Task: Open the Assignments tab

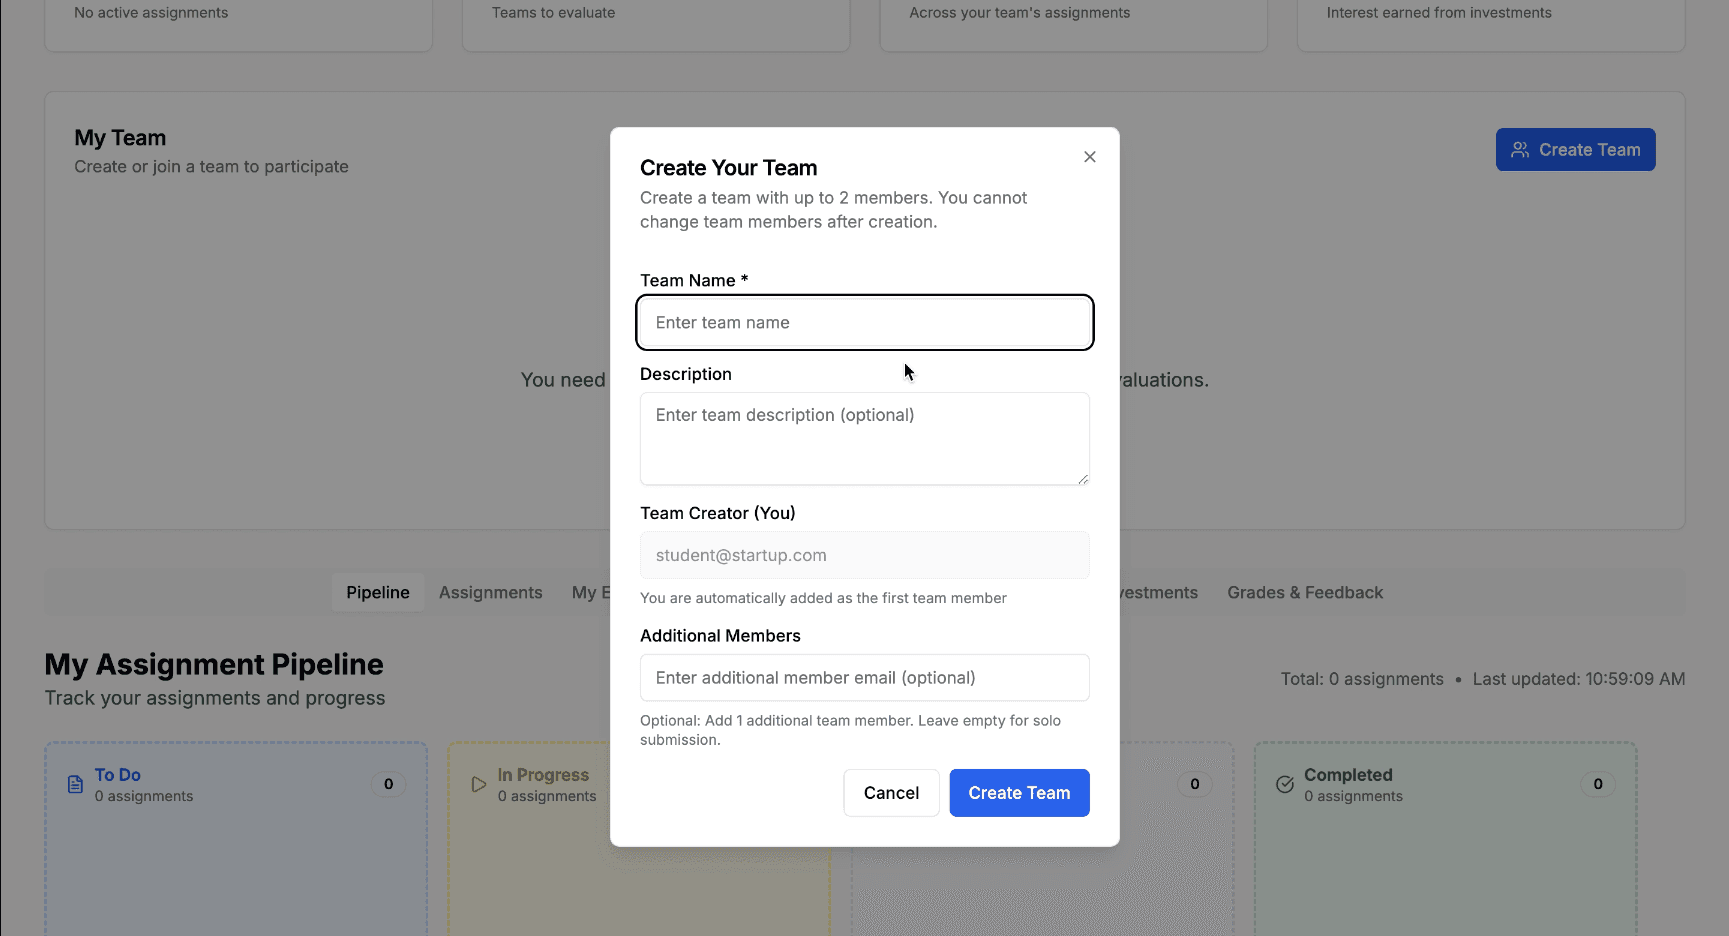Action: pos(491,593)
